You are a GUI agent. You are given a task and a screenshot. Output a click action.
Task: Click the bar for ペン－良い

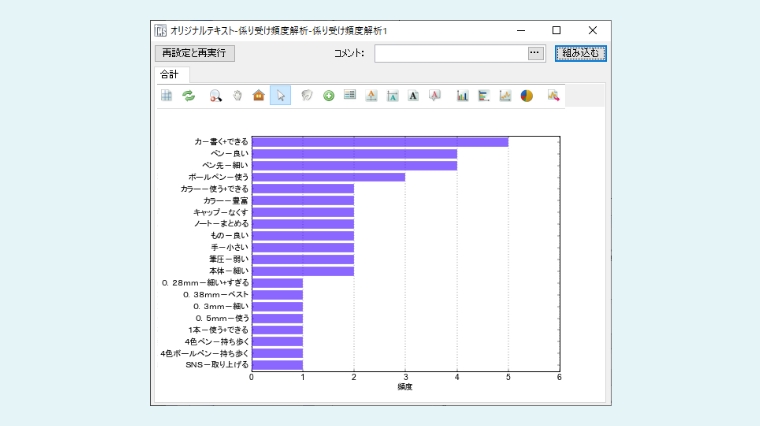(x=354, y=154)
